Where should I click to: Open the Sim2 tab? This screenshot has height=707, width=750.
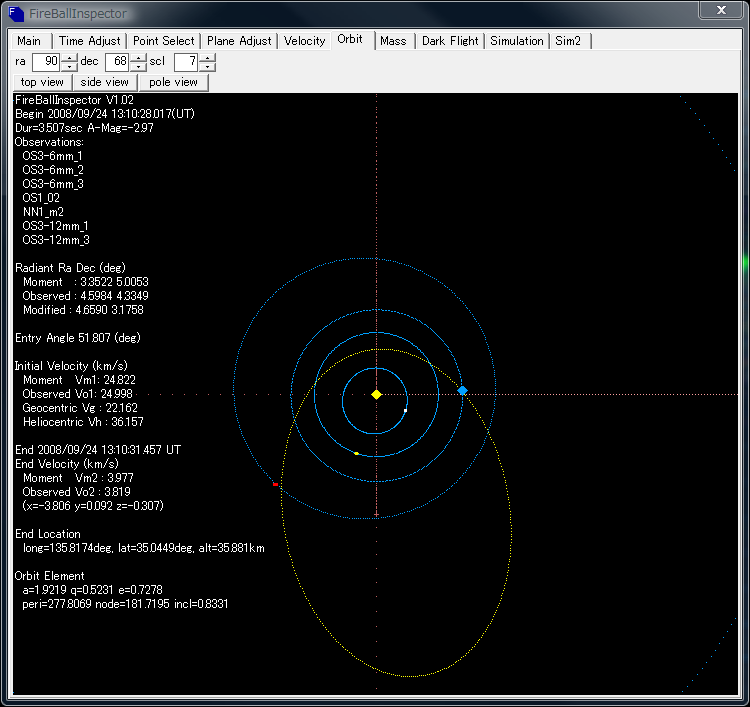point(568,41)
